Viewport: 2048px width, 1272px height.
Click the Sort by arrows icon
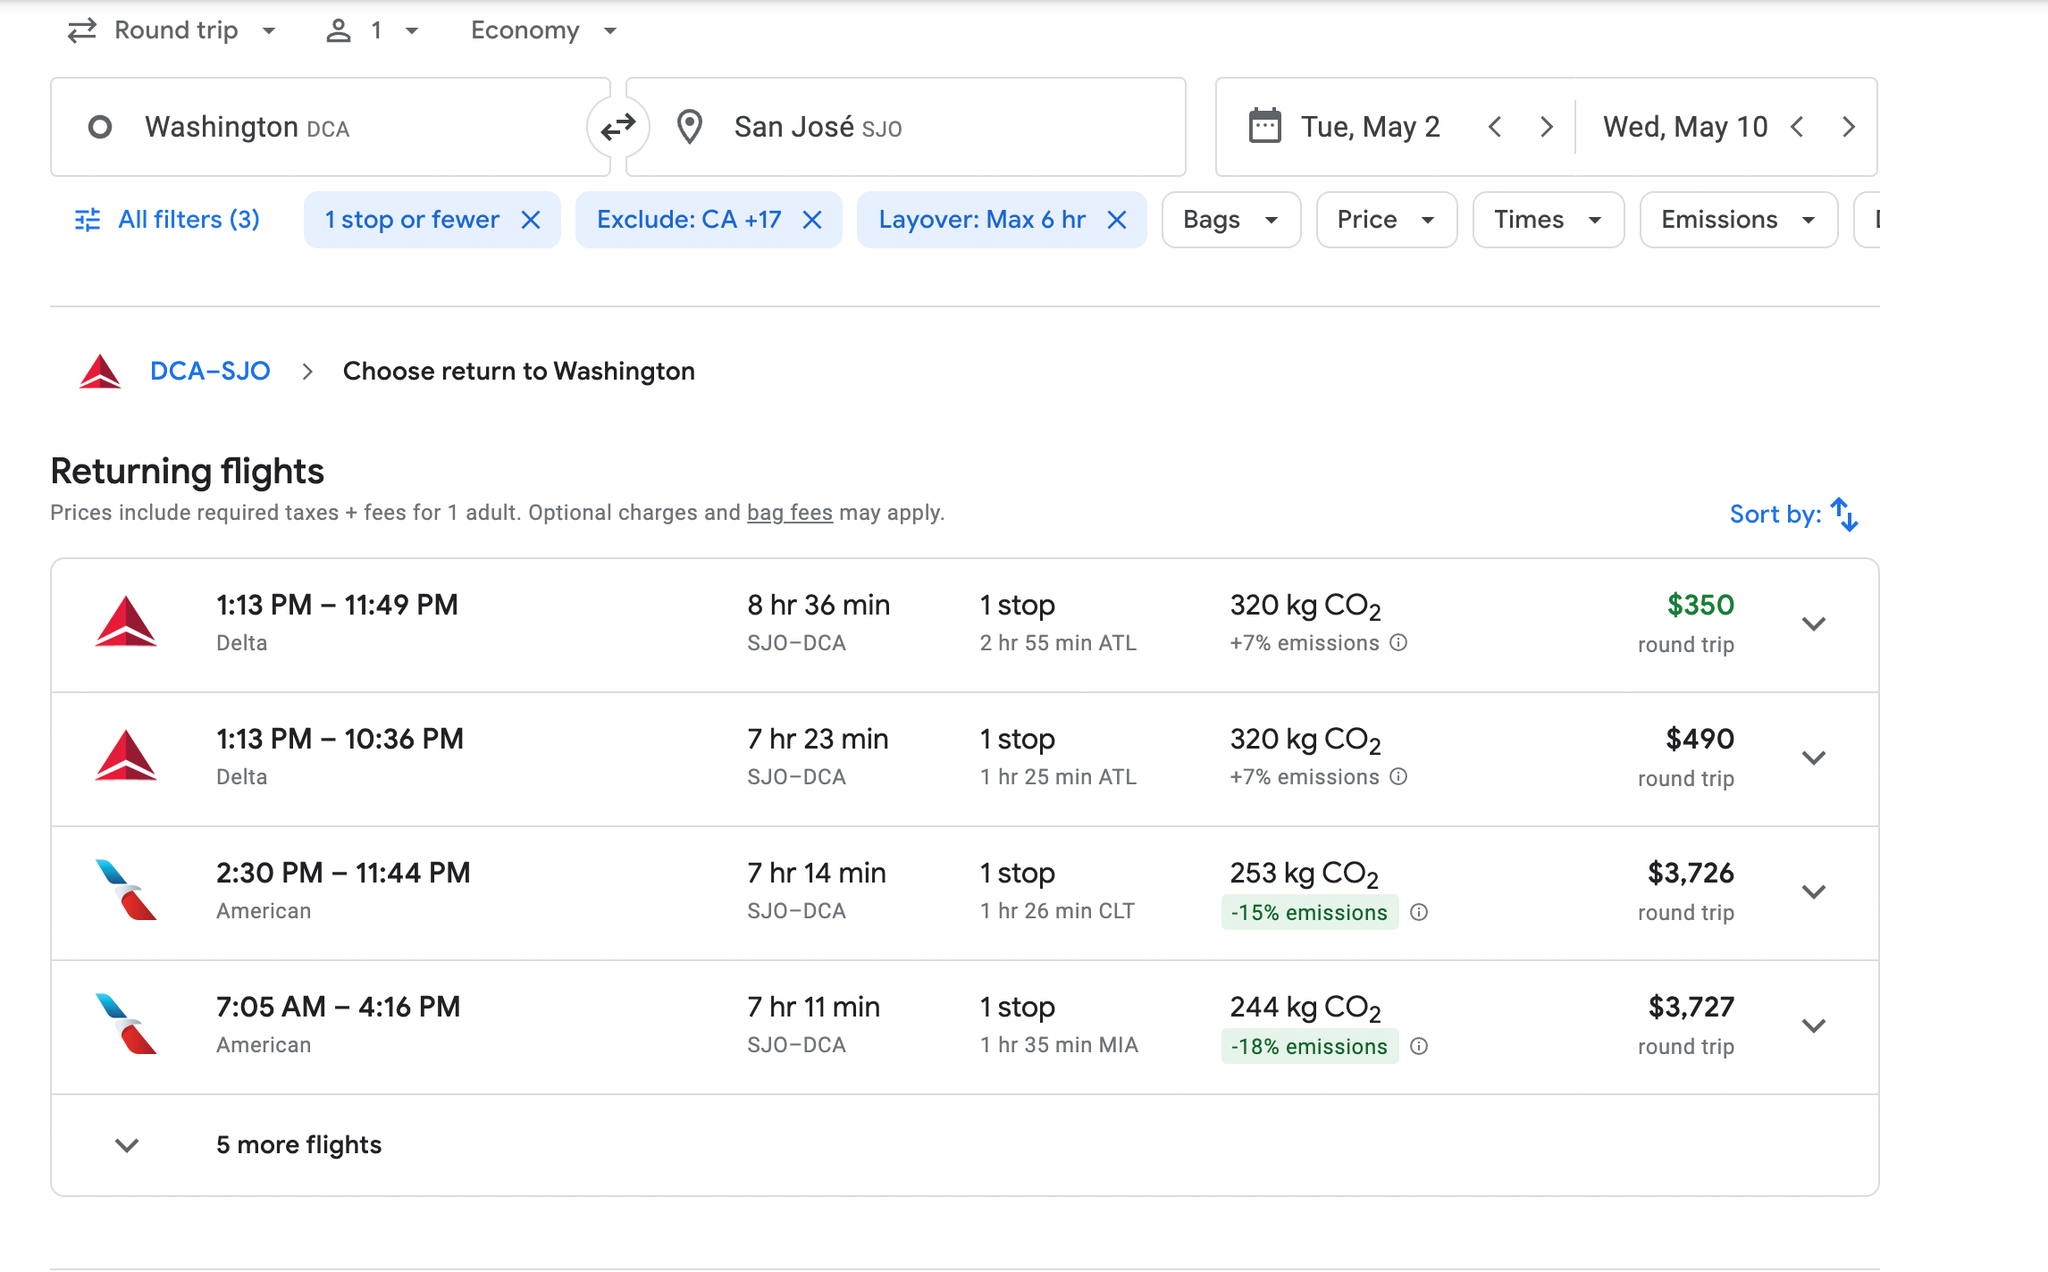point(1844,514)
